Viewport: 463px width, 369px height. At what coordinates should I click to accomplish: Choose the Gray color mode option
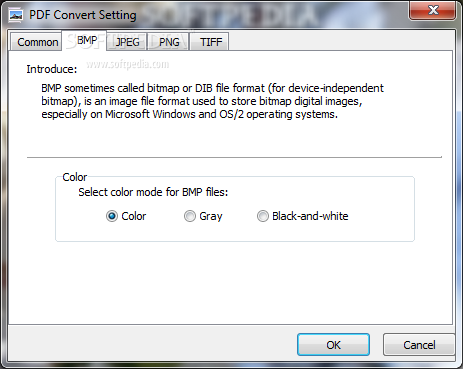tap(190, 216)
